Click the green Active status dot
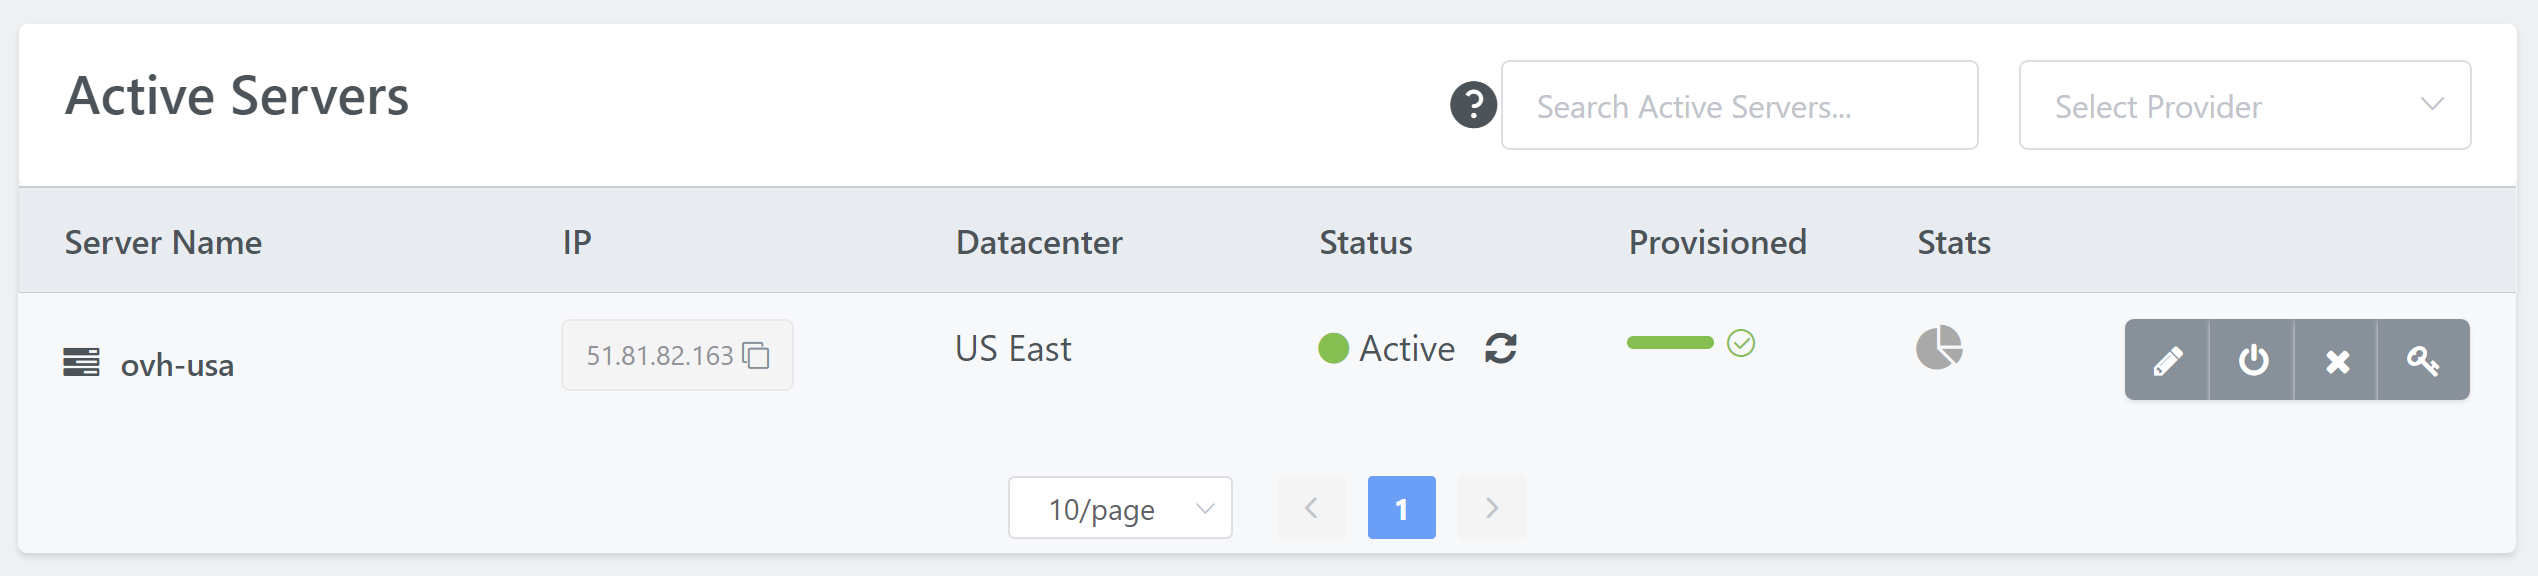The width and height of the screenshot is (2538, 576). click(1334, 348)
